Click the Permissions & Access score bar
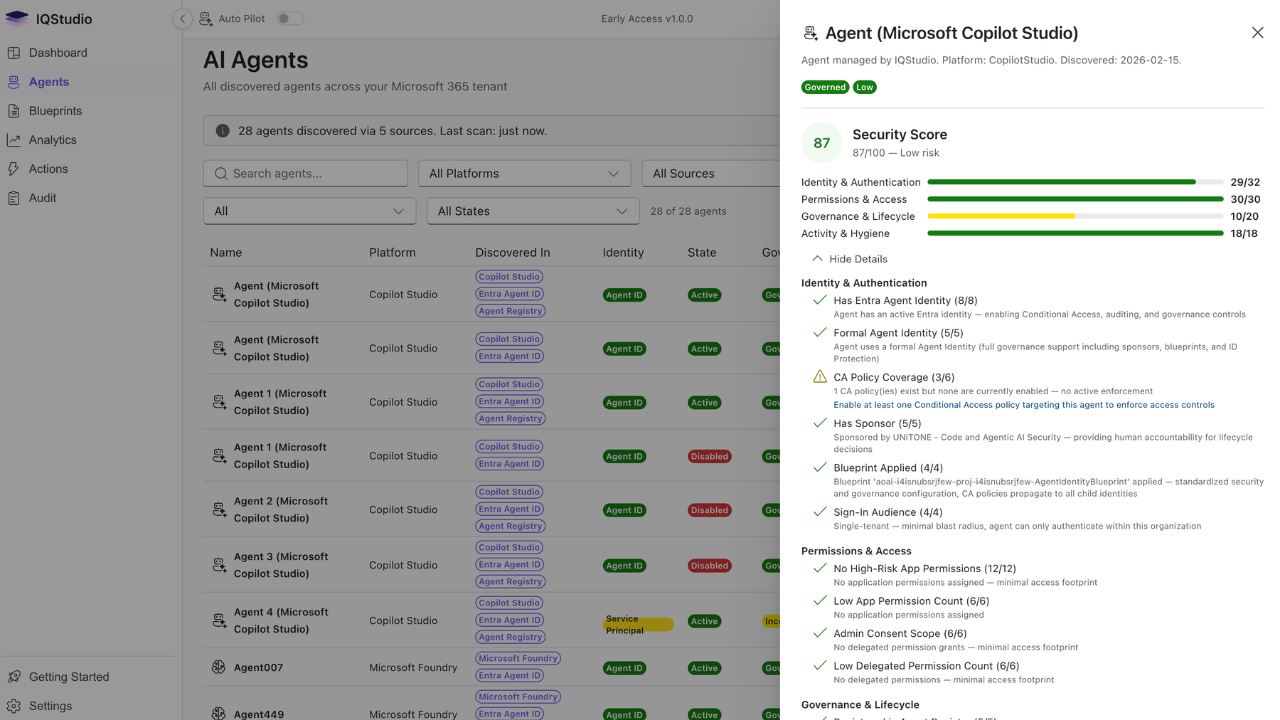Viewport: 1280px width, 720px height. click(x=1076, y=199)
